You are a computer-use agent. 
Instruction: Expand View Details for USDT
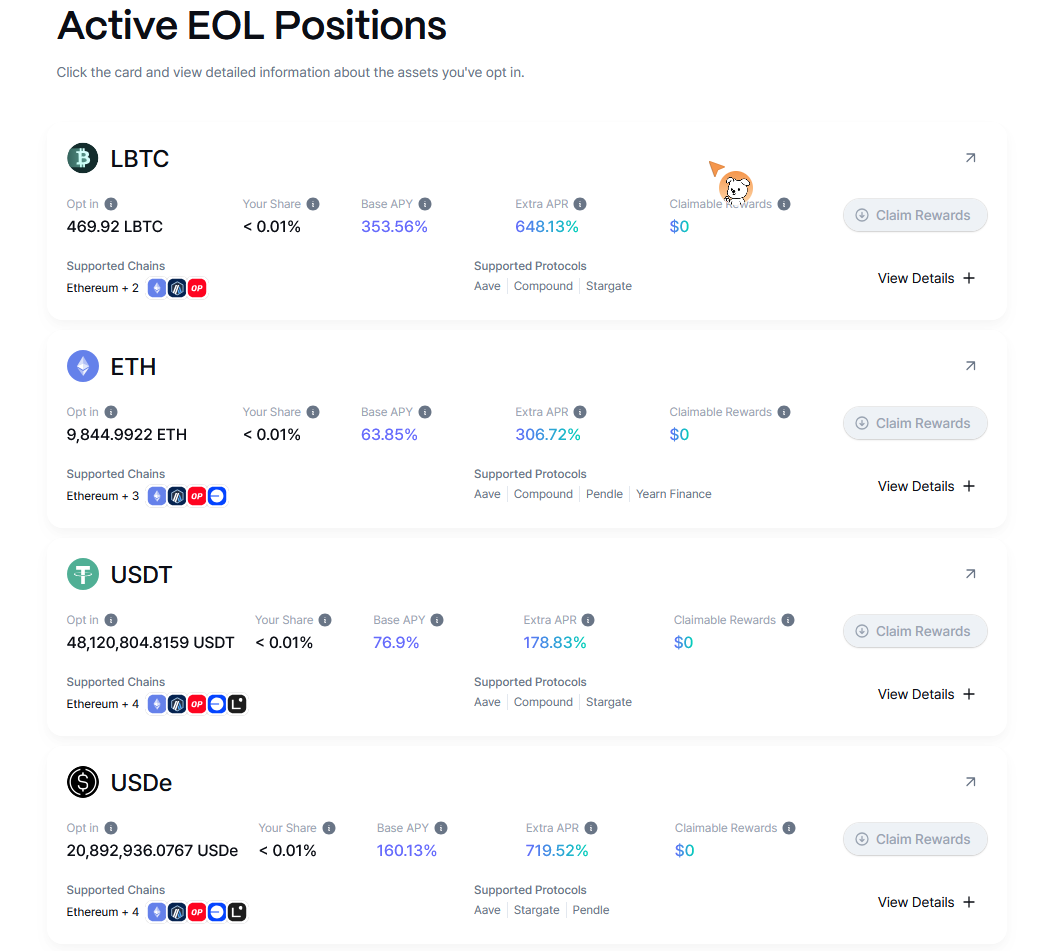(x=926, y=694)
